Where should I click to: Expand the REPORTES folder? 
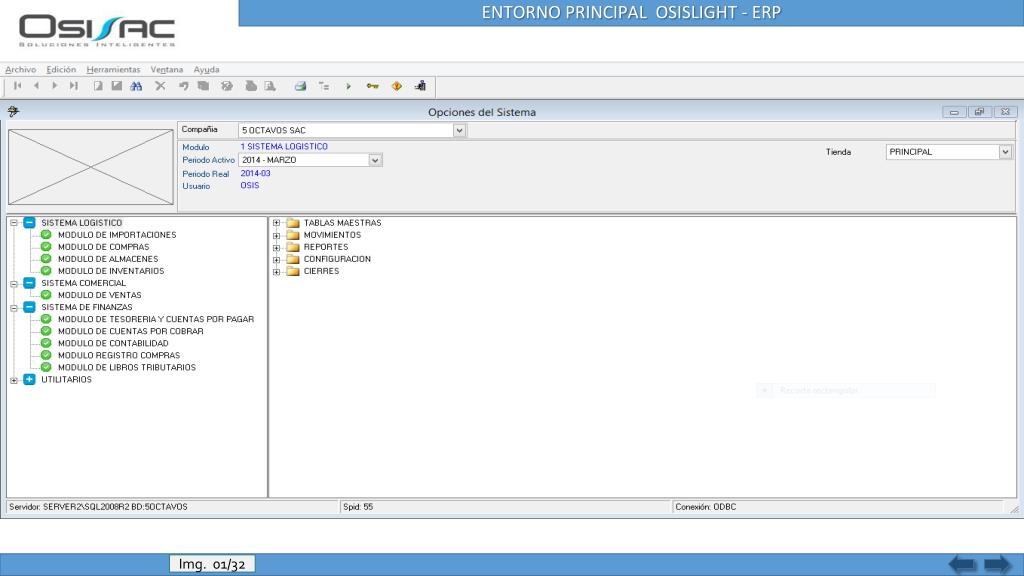[x=276, y=248]
